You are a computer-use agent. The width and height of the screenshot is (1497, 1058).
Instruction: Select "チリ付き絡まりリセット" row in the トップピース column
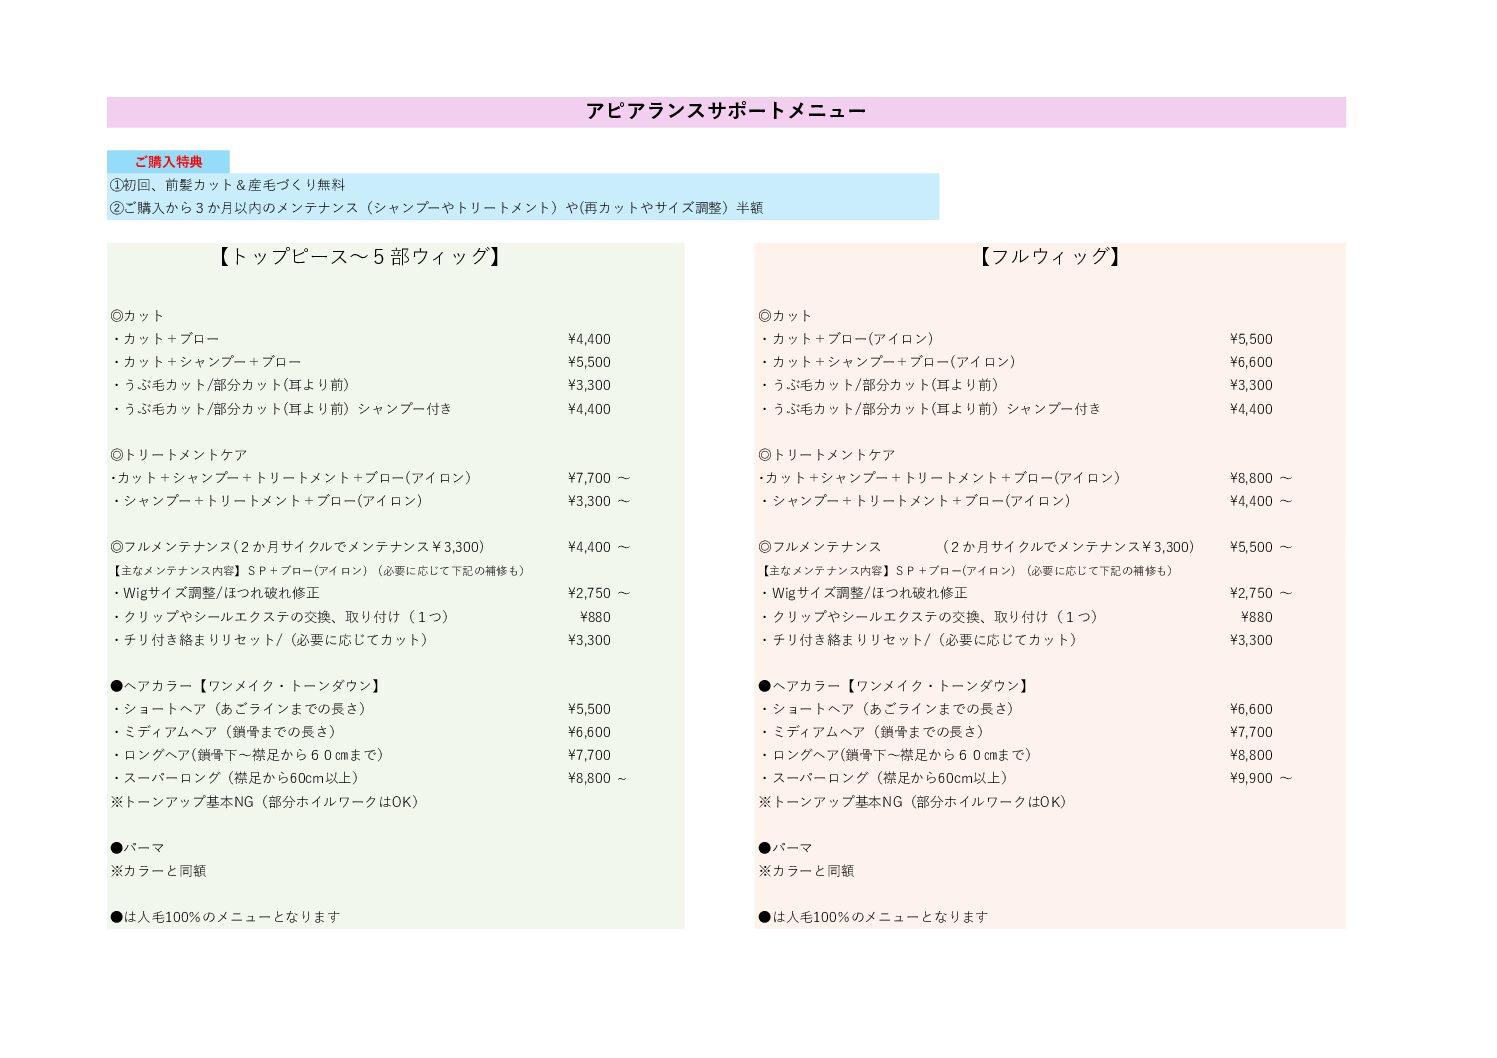[270, 640]
